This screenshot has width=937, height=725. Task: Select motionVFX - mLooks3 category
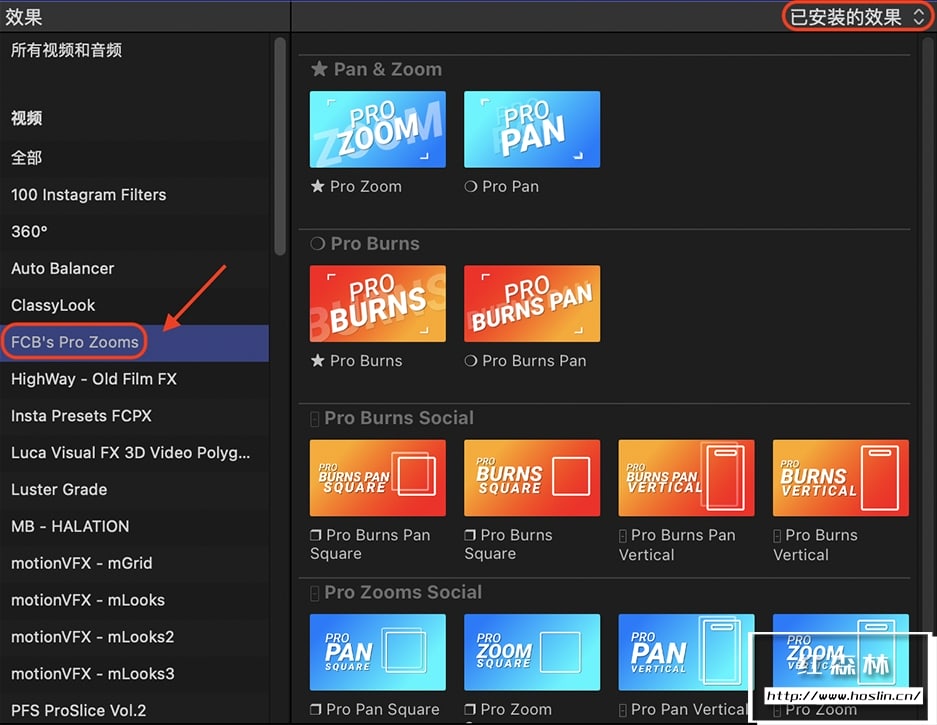pyautogui.click(x=134, y=674)
